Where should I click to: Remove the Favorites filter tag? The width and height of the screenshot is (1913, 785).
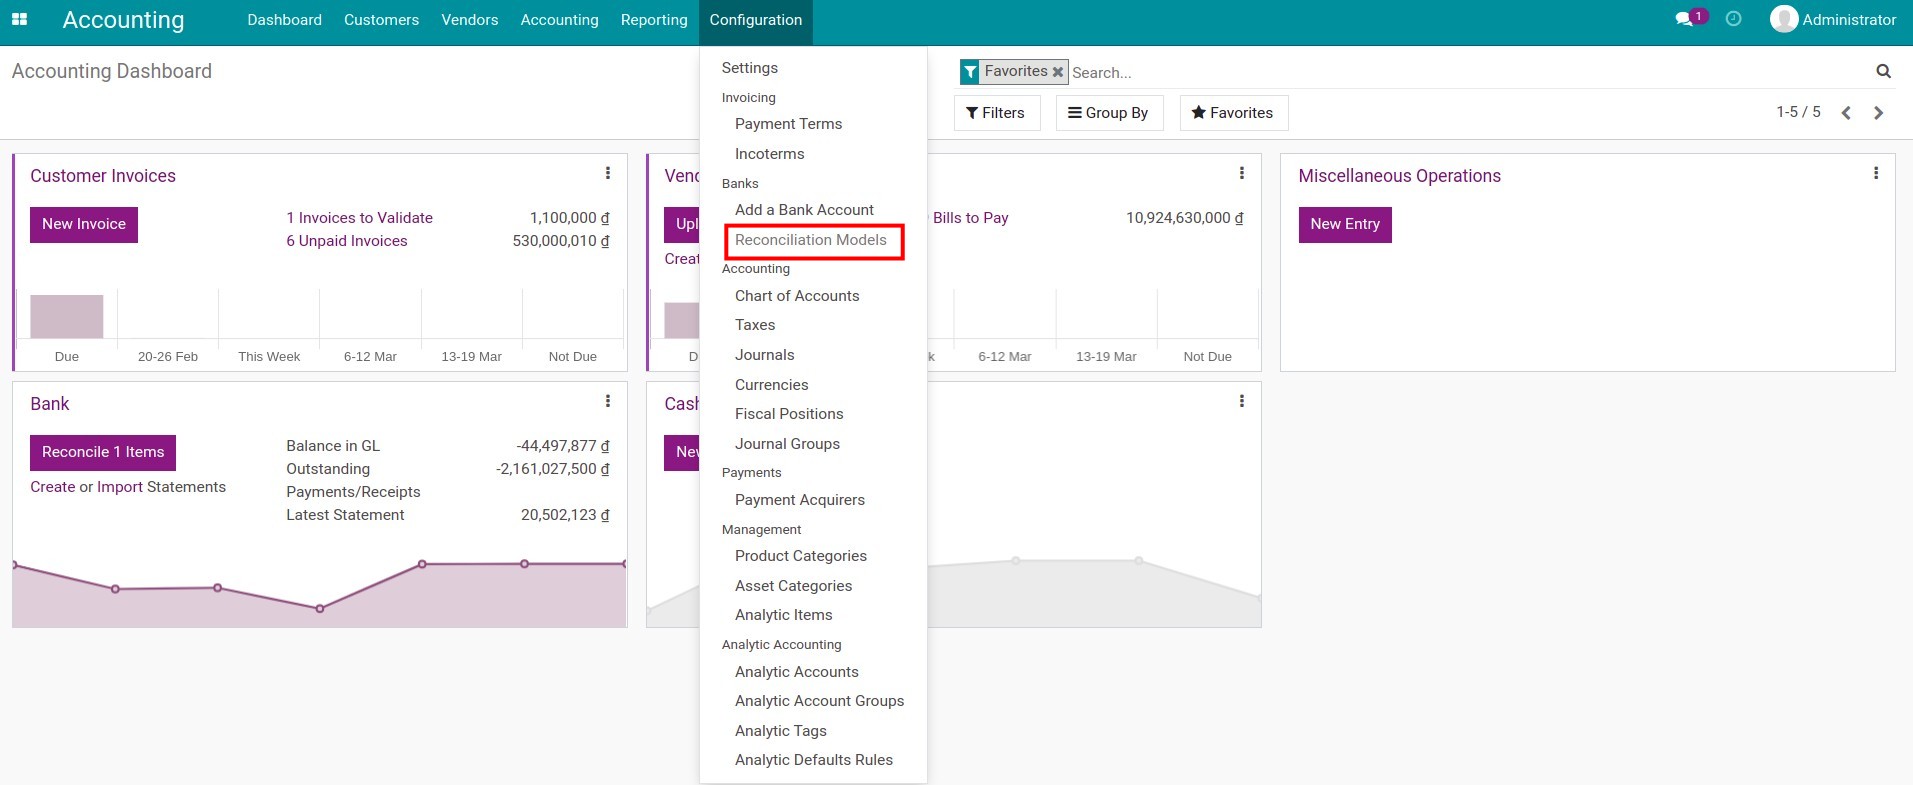pyautogui.click(x=1057, y=72)
